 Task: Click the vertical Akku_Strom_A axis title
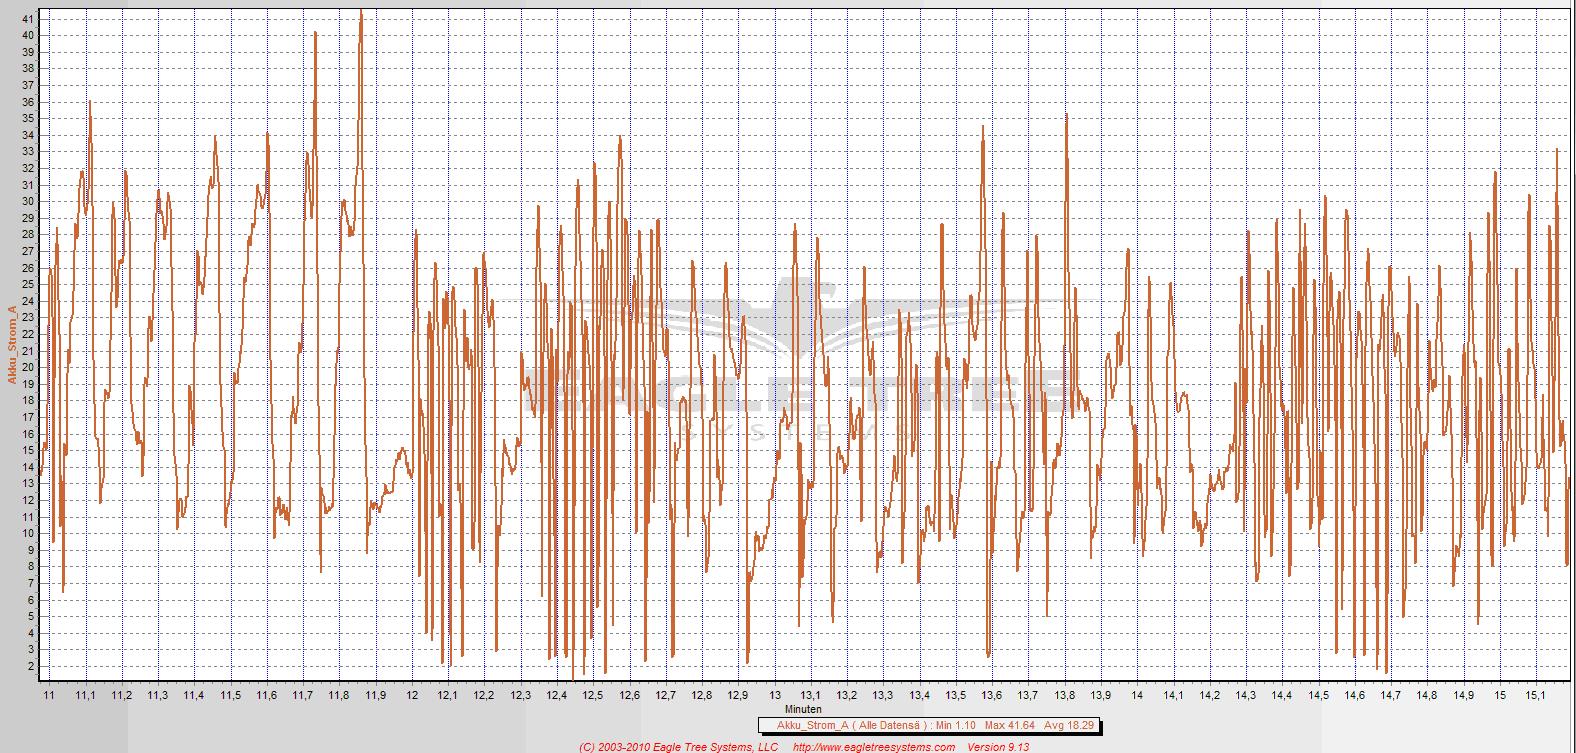(12, 346)
